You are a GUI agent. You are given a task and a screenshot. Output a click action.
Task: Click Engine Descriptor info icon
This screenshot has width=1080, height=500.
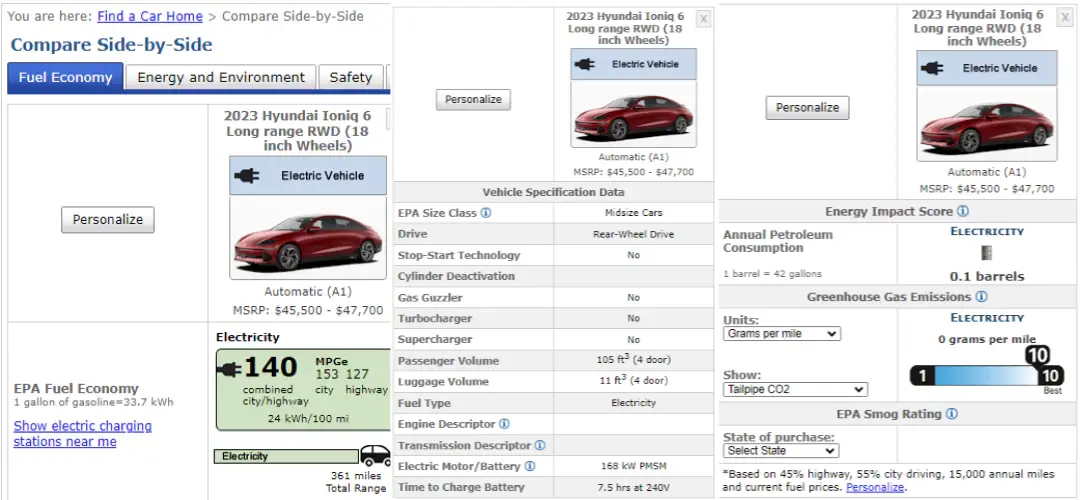(x=504, y=424)
